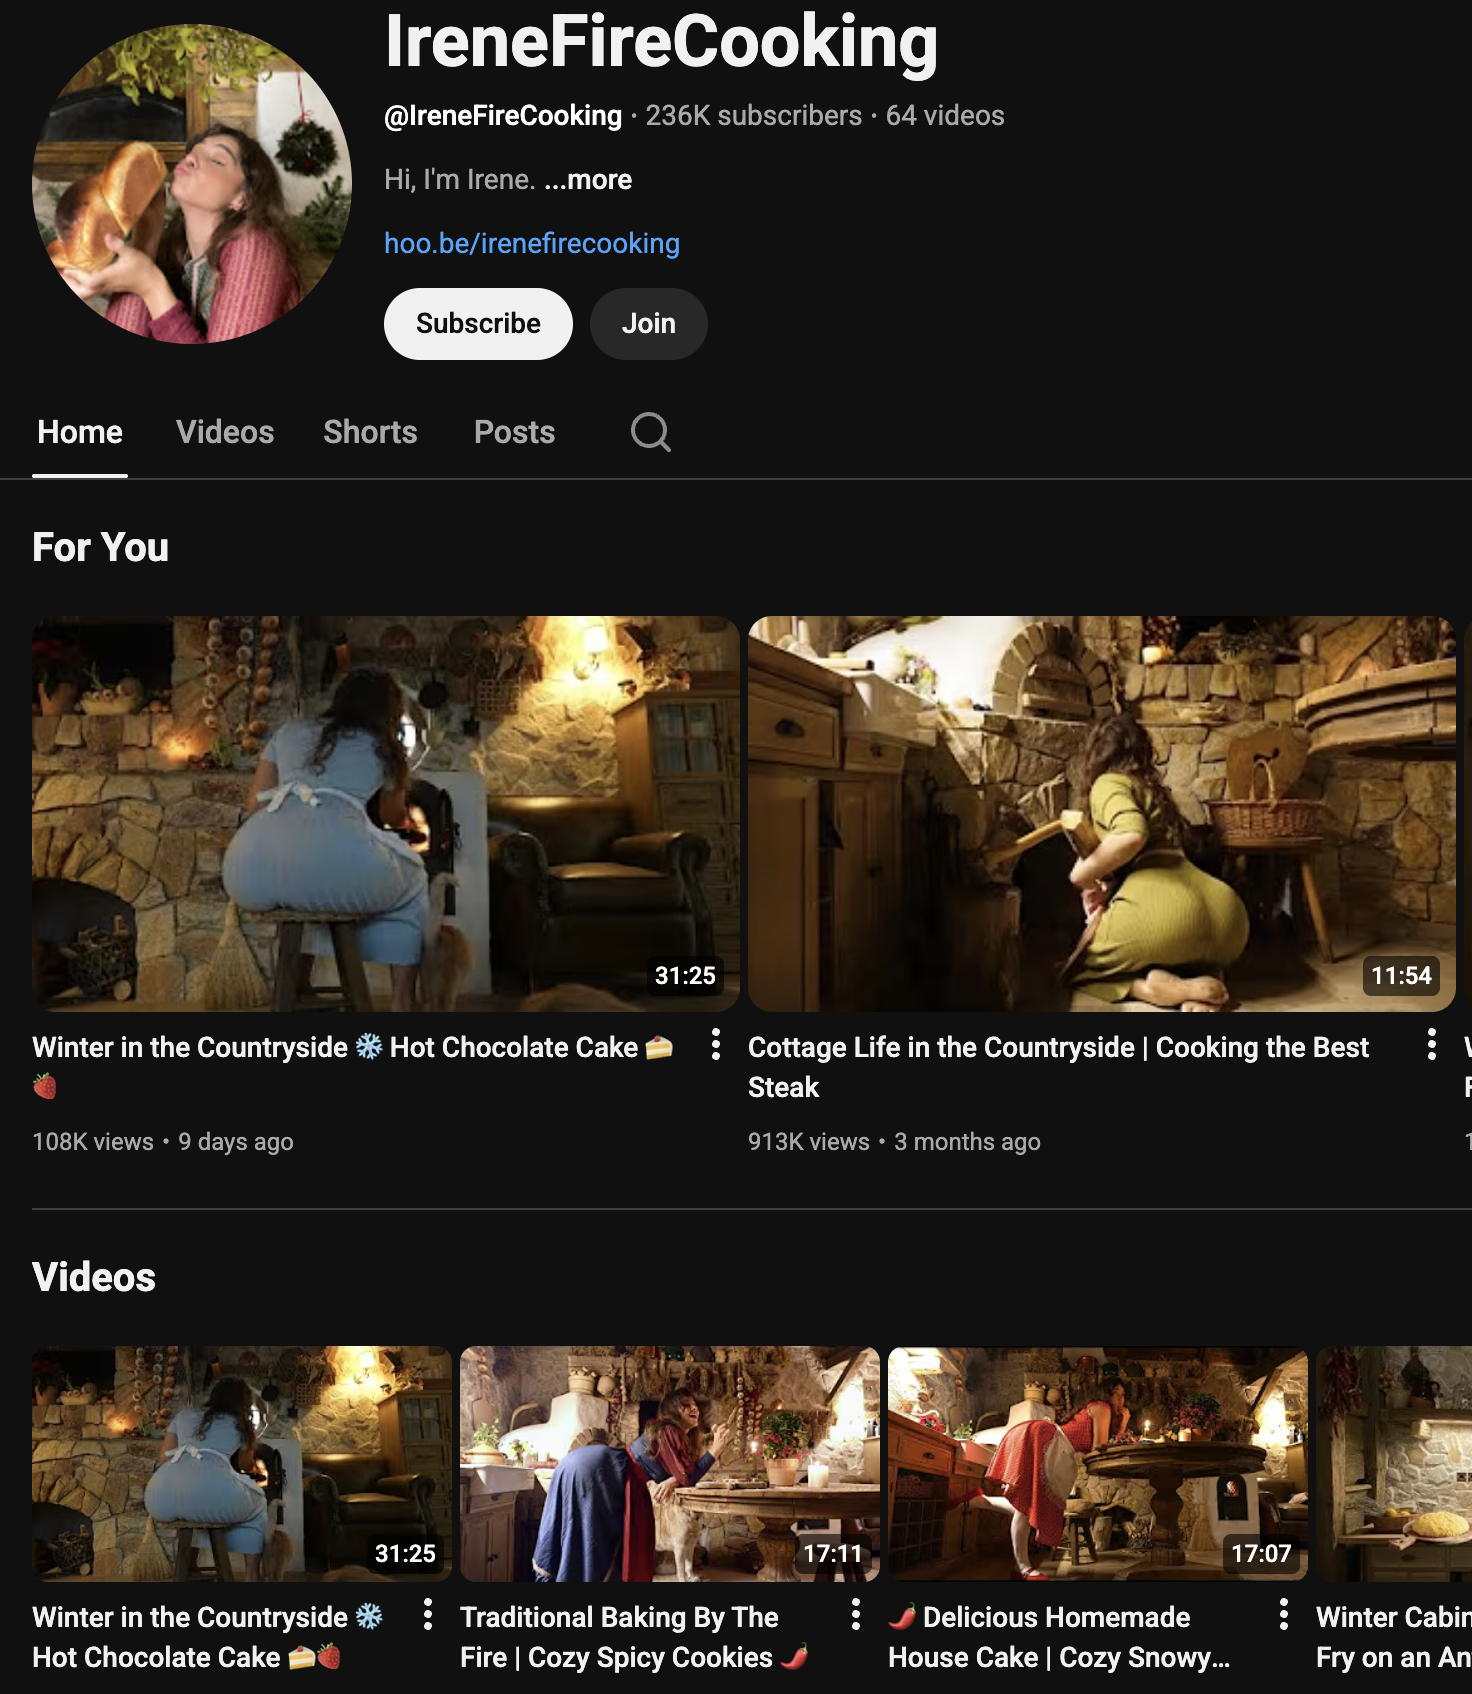The image size is (1472, 1694).
Task: Open options for Hot Chocolate Cake in Videos row
Action: pos(427,1614)
